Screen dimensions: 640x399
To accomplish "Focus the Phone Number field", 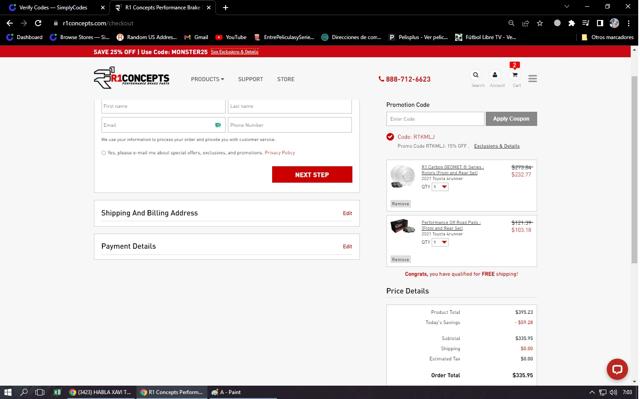I will [289, 125].
